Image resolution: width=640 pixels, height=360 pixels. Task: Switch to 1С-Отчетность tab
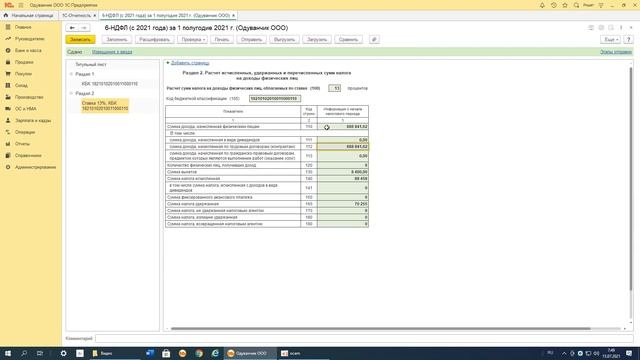76,16
